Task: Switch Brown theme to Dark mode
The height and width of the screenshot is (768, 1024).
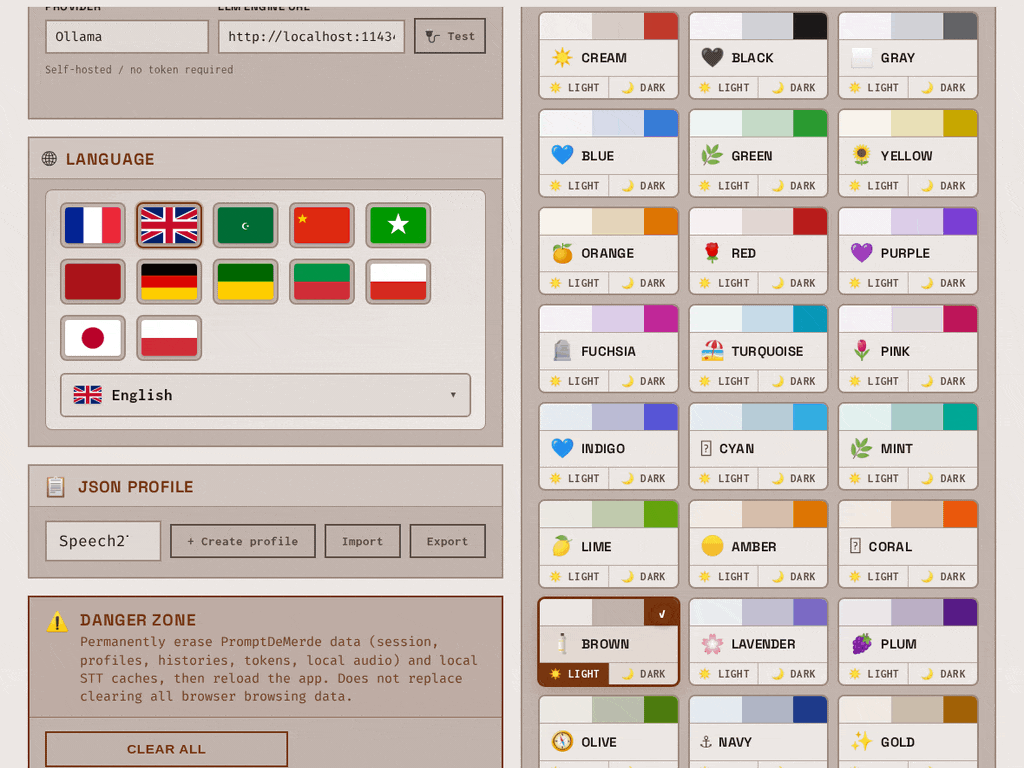Action: [x=644, y=674]
